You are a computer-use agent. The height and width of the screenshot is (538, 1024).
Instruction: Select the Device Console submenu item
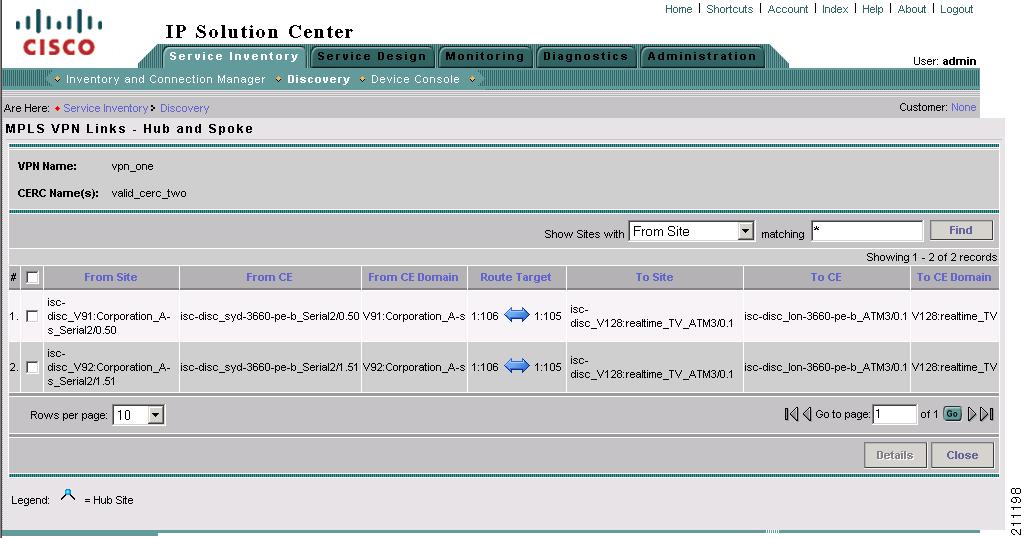(x=415, y=79)
